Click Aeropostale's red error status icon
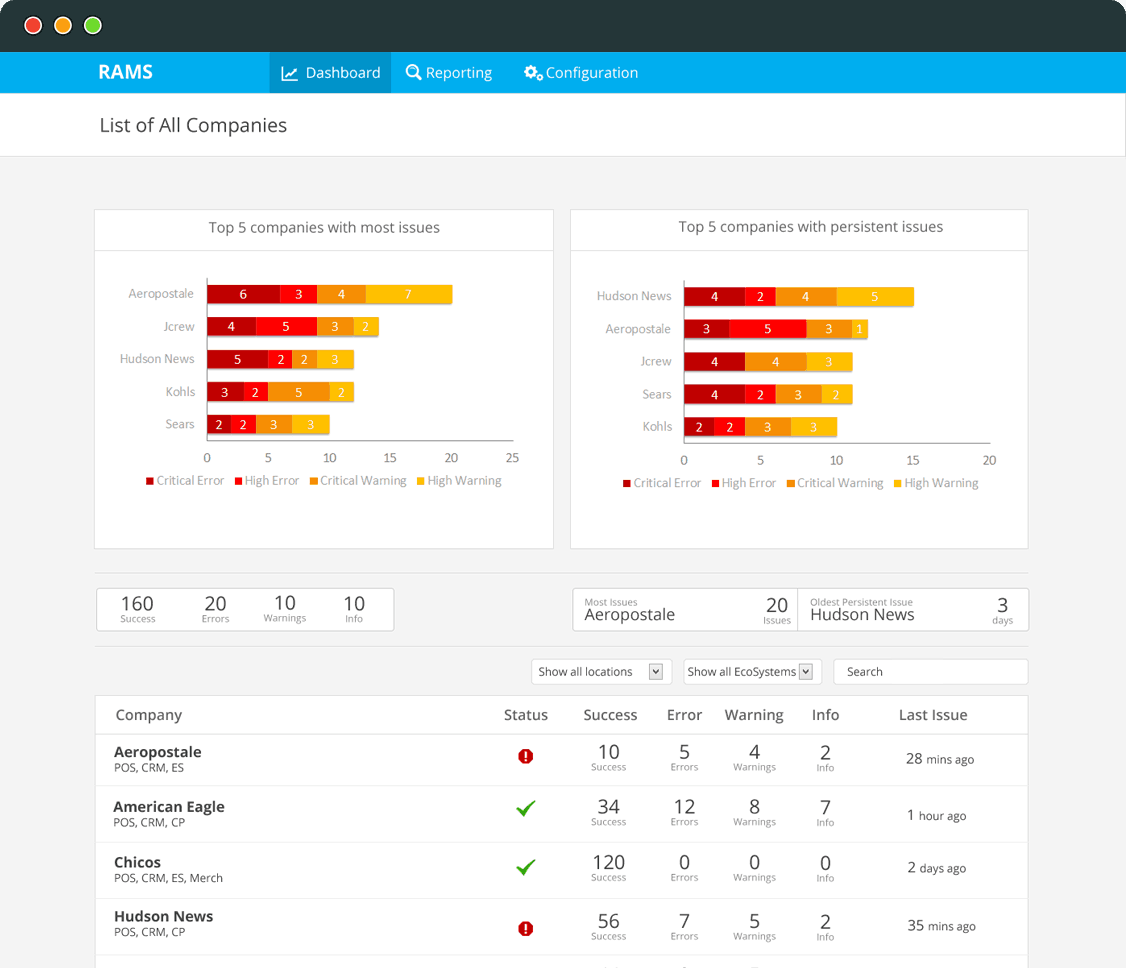The height and width of the screenshot is (968, 1126). pos(526,756)
